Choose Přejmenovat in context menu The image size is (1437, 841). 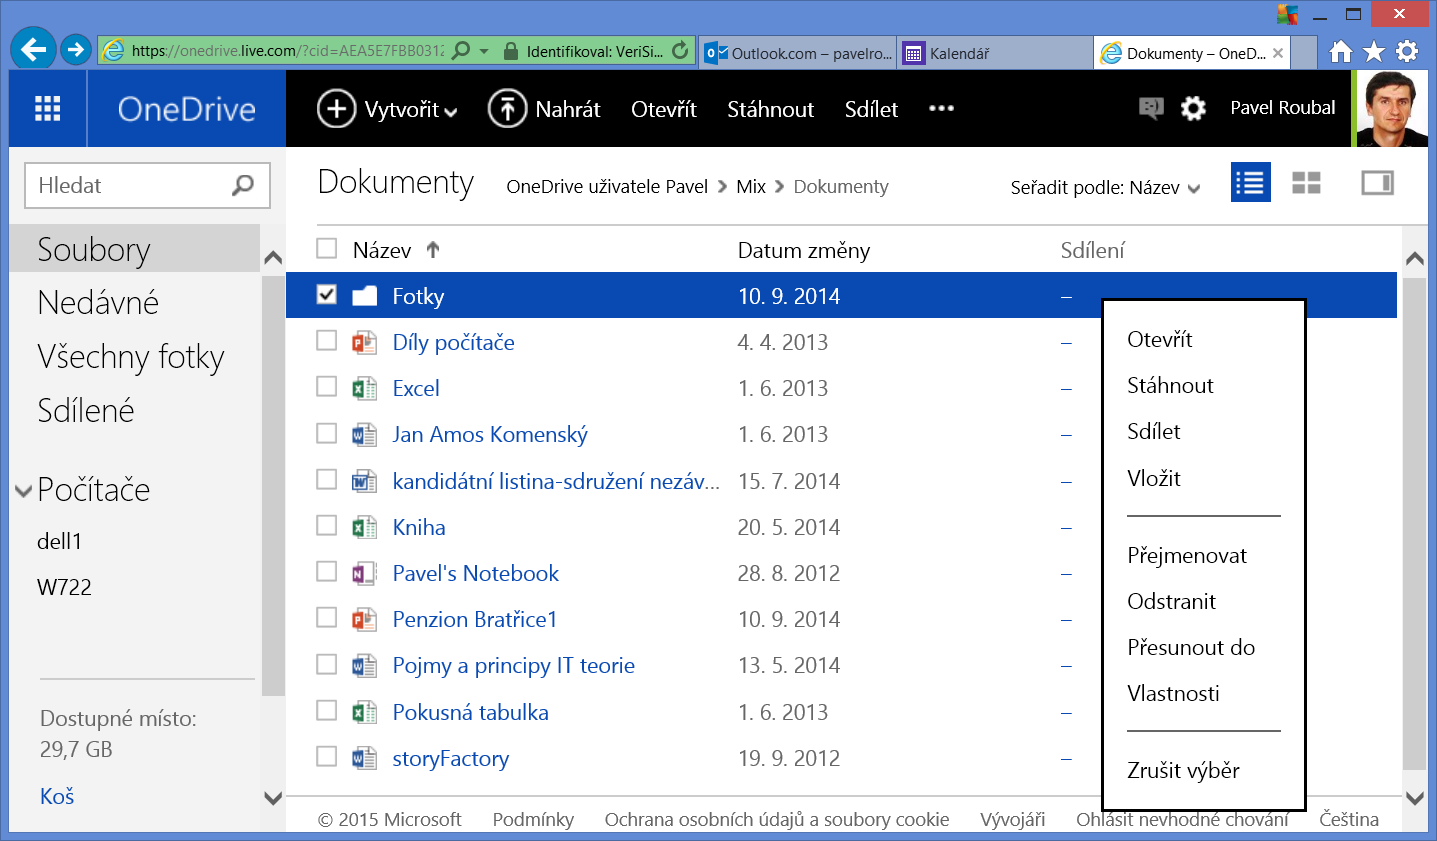[1187, 555]
